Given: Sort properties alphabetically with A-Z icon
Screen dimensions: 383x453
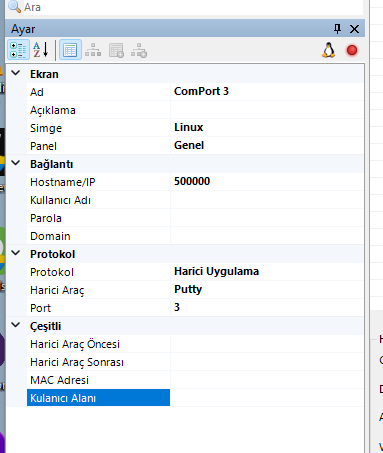Looking at the screenshot, I should [x=41, y=50].
